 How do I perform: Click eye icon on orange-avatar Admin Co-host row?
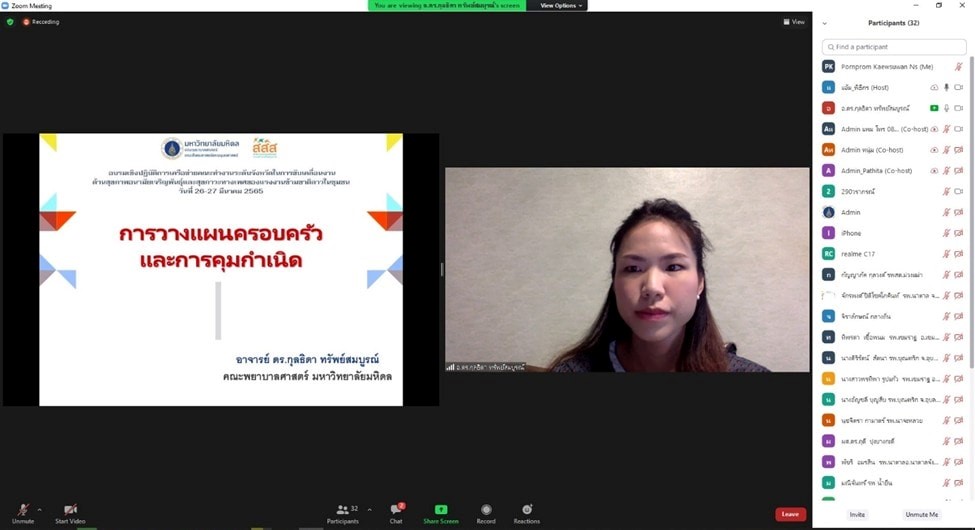tap(934, 150)
